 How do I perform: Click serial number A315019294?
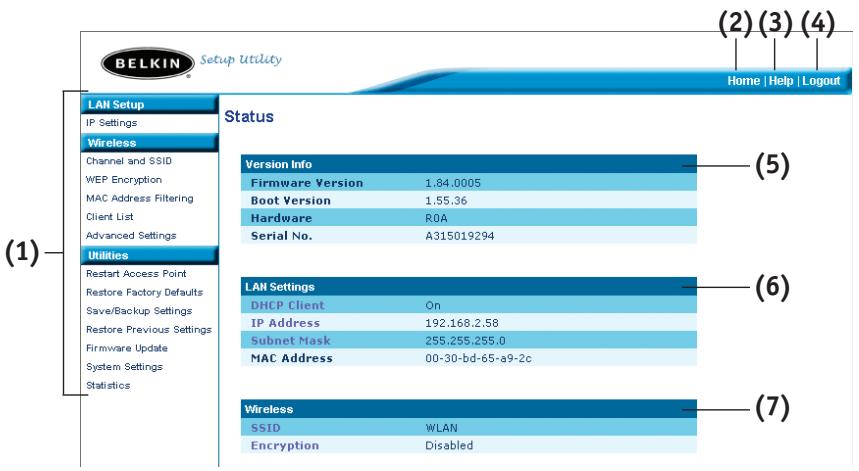click(x=460, y=236)
